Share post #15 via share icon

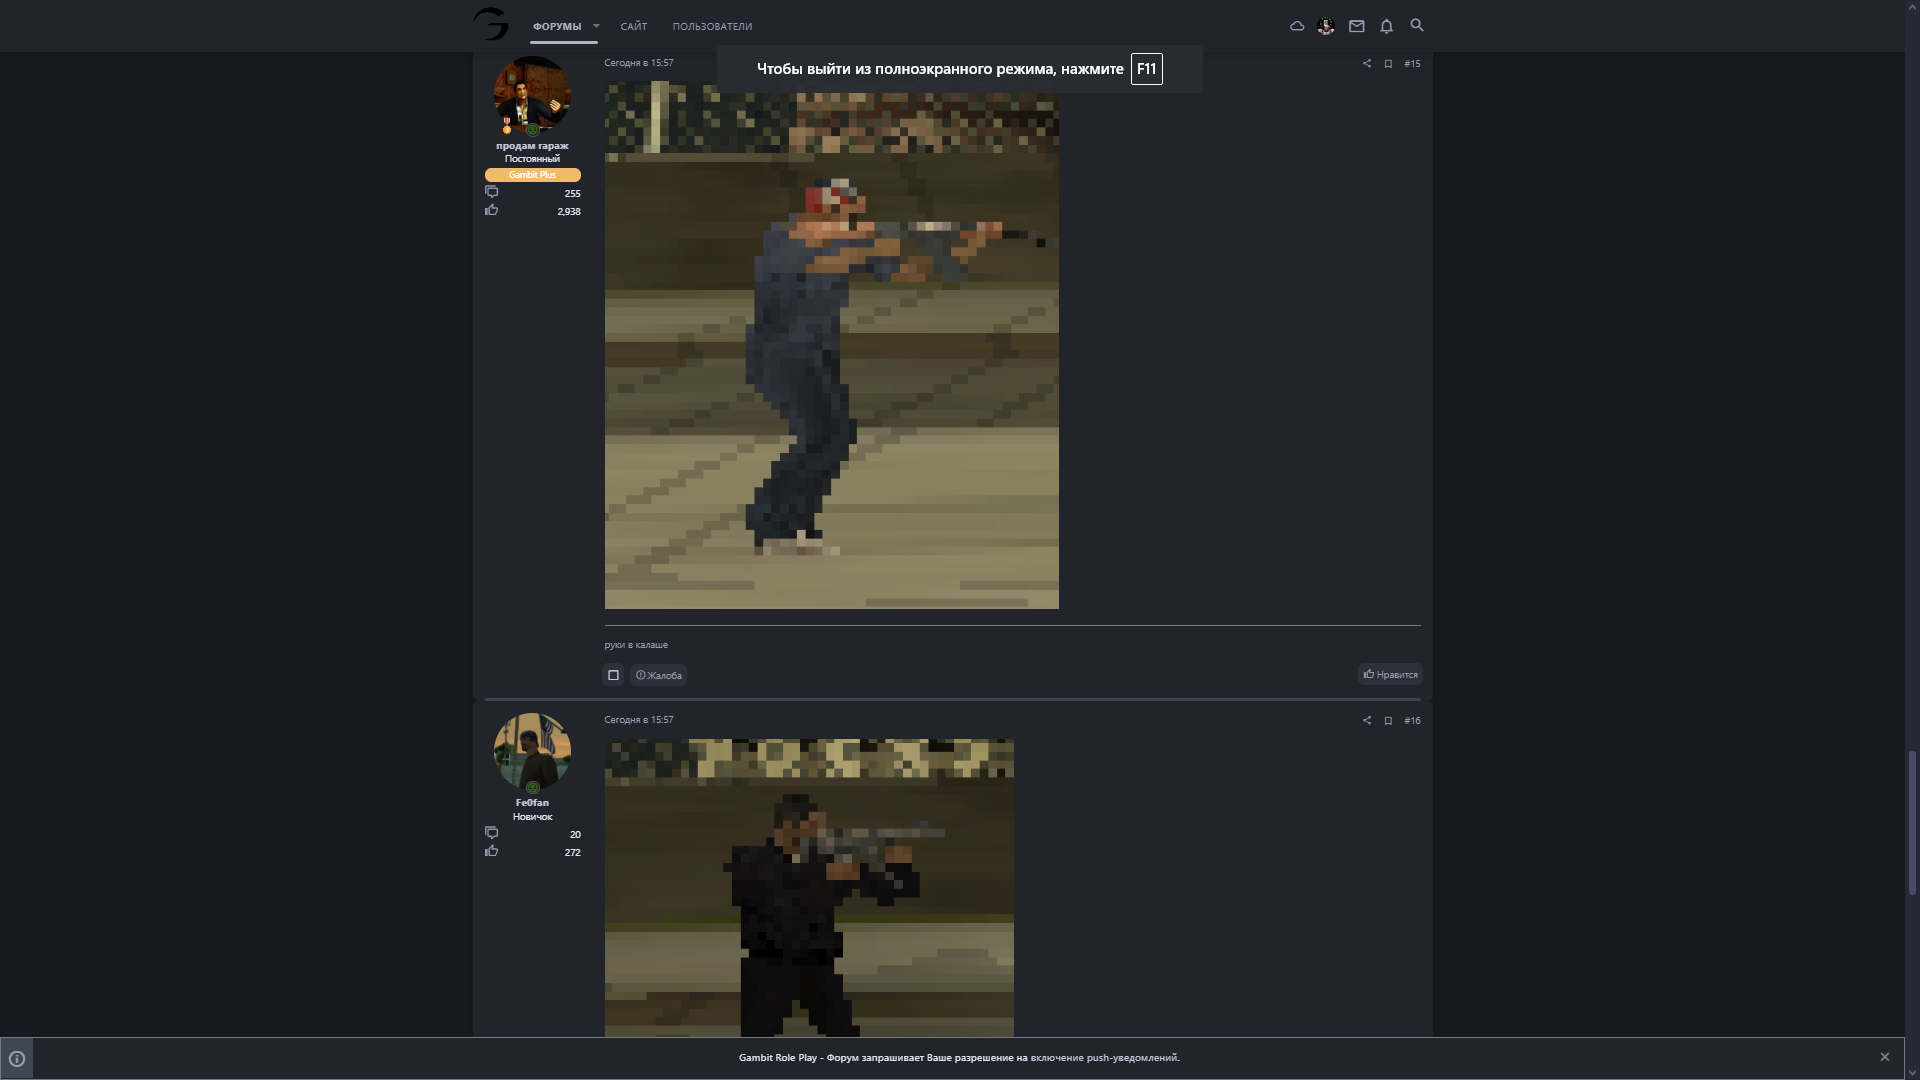tap(1367, 64)
